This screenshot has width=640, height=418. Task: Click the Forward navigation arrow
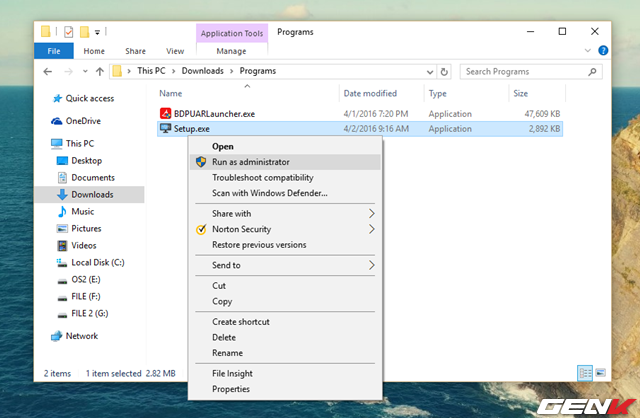point(68,71)
